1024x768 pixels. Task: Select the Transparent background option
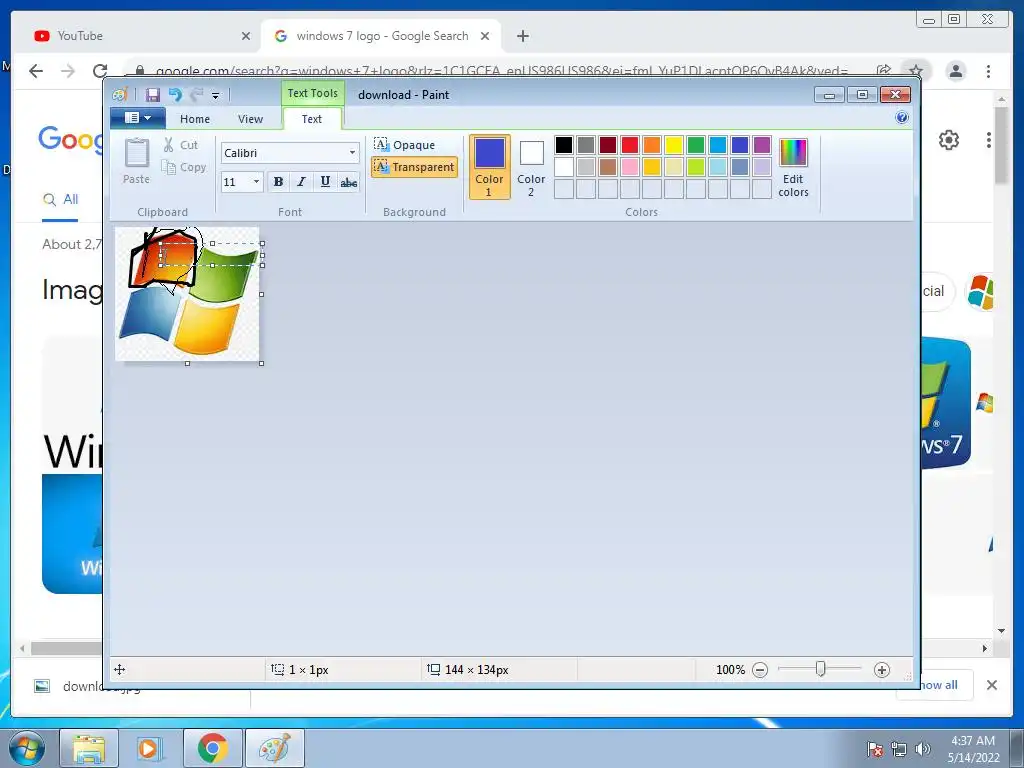(414, 167)
